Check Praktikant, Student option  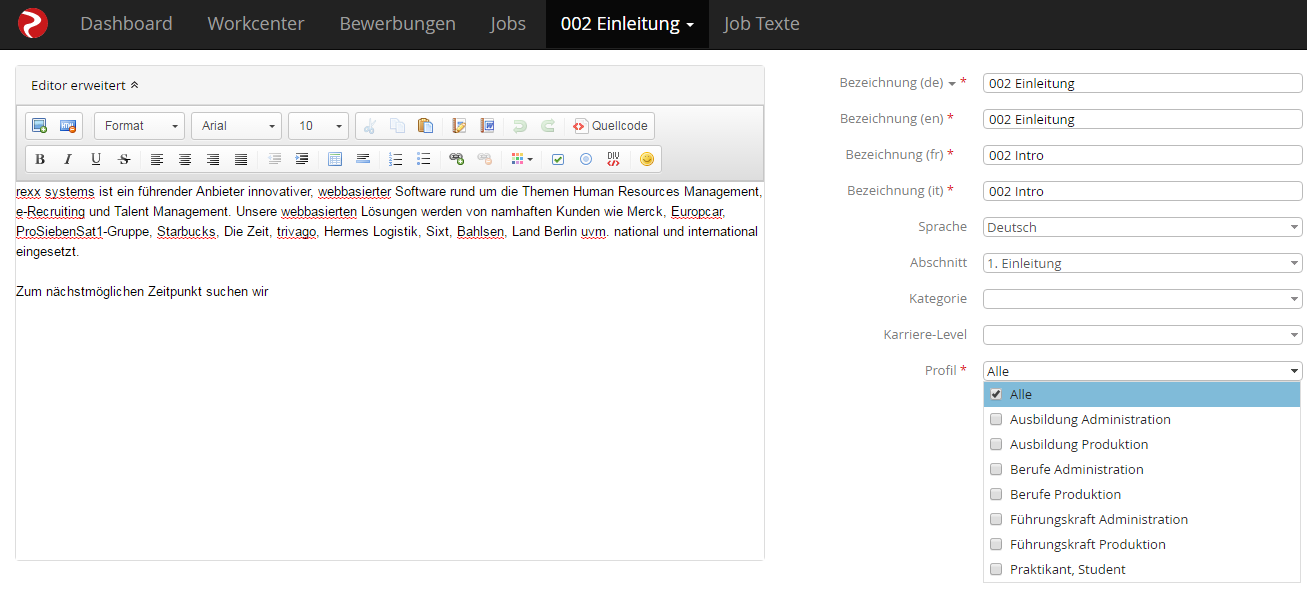(x=996, y=569)
